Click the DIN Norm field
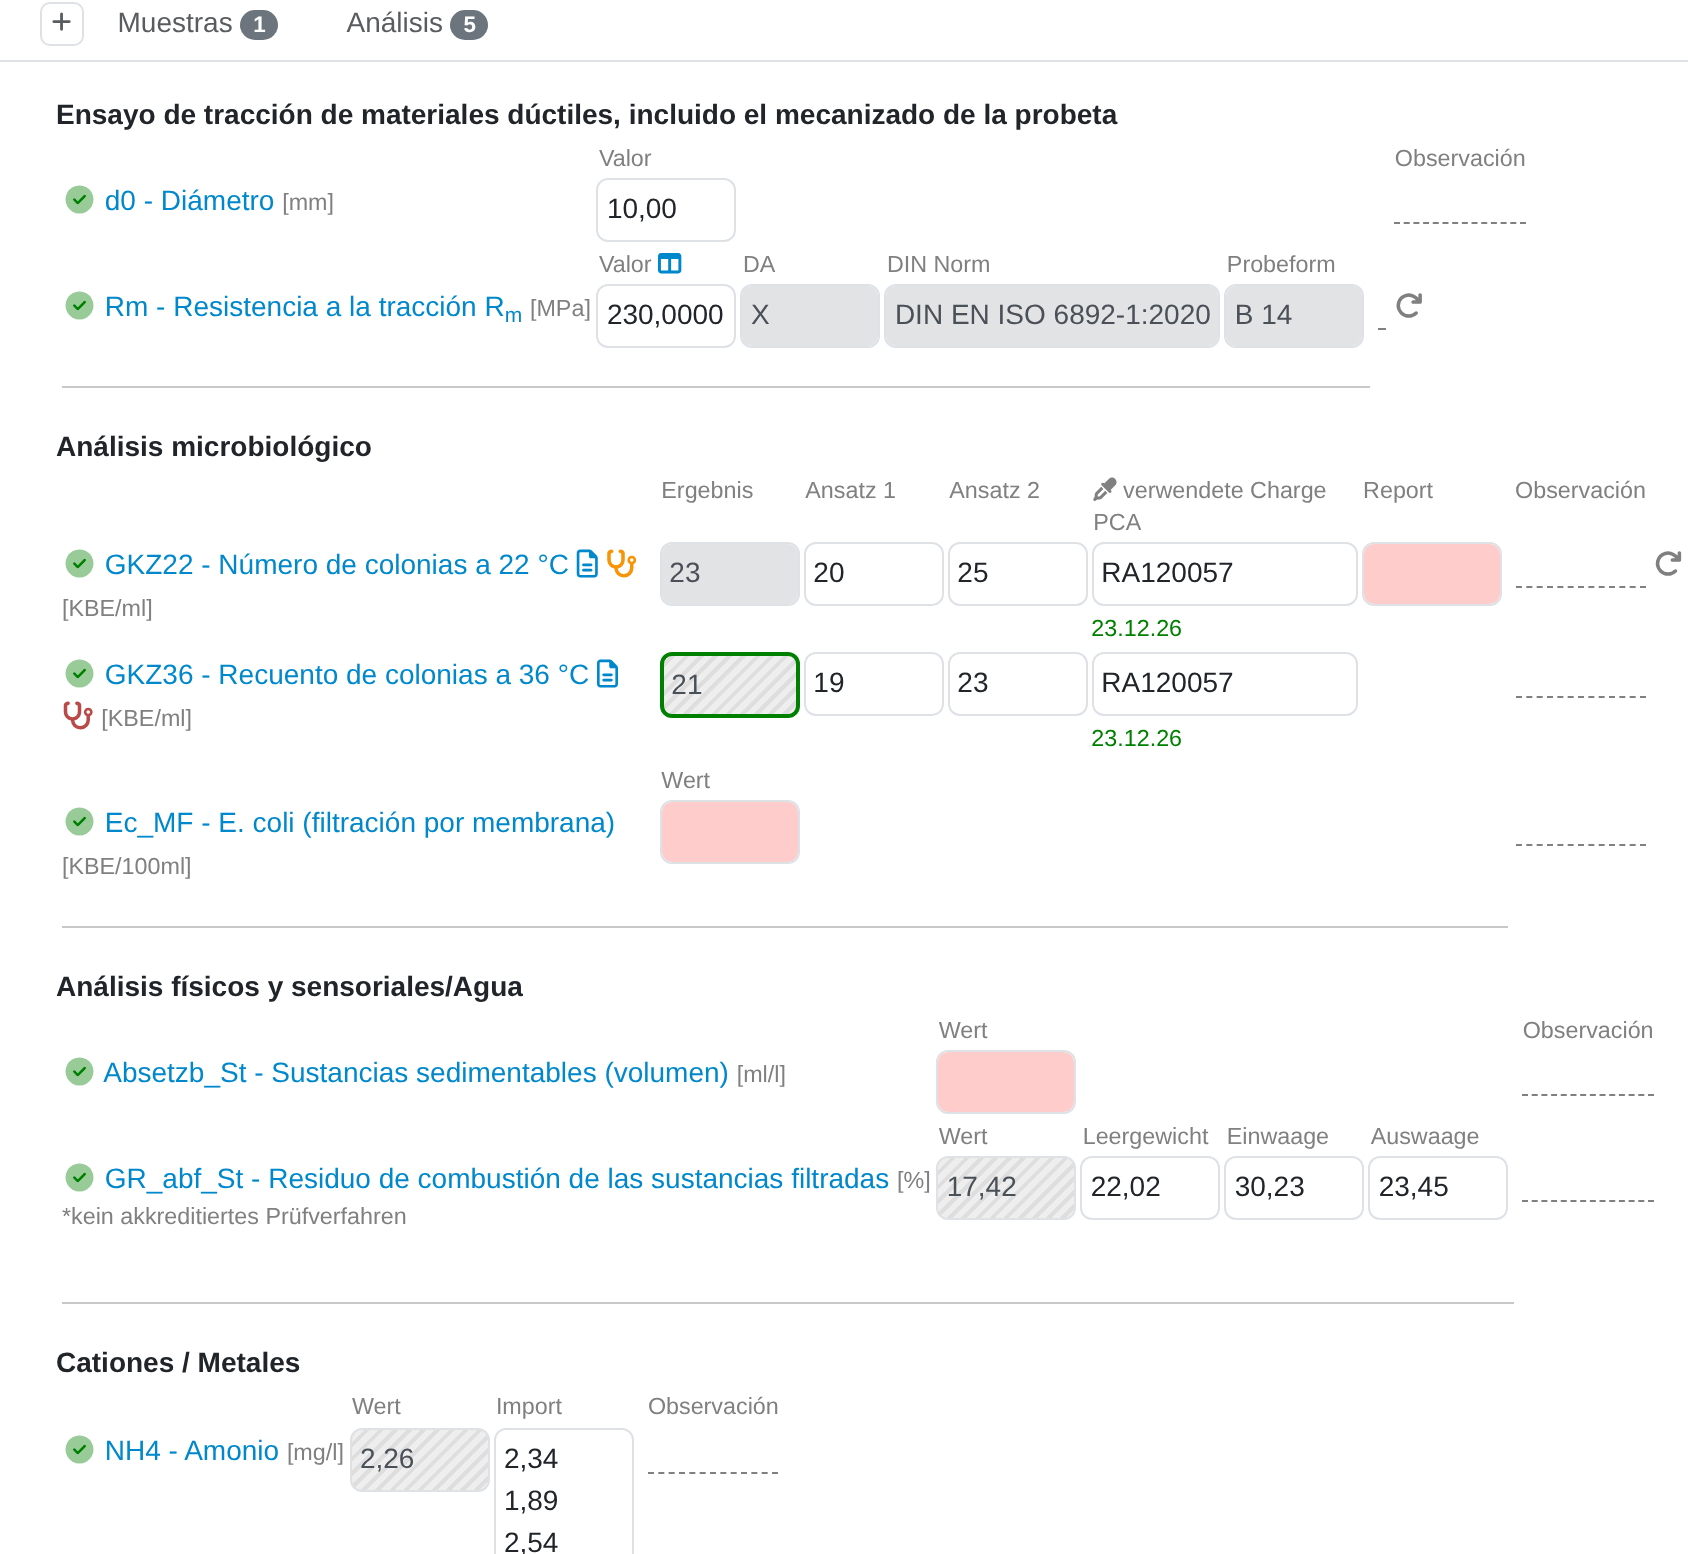Viewport: 1688px width, 1554px height. [1052, 316]
